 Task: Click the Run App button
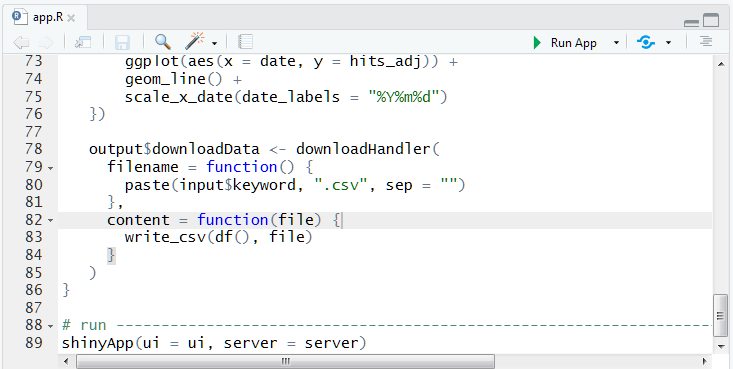(565, 43)
